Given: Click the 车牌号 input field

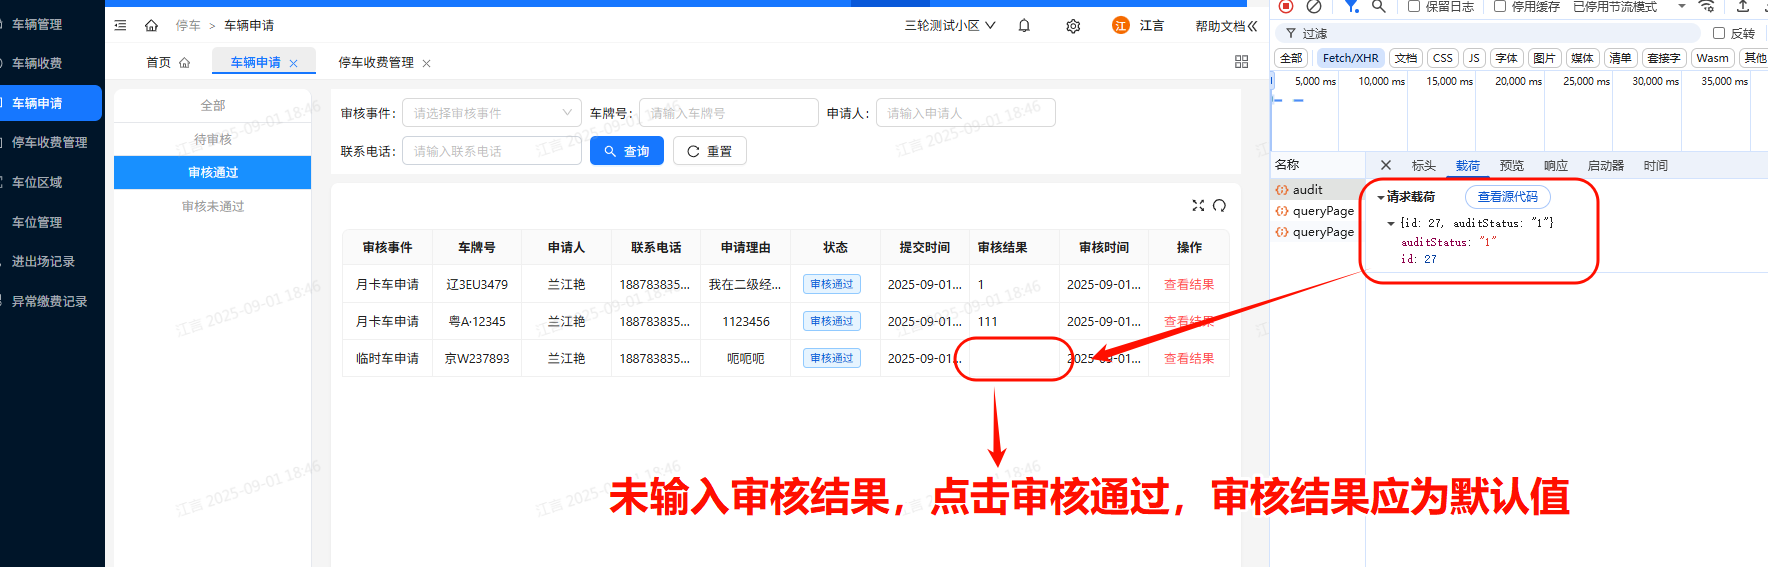Looking at the screenshot, I should click(x=728, y=113).
